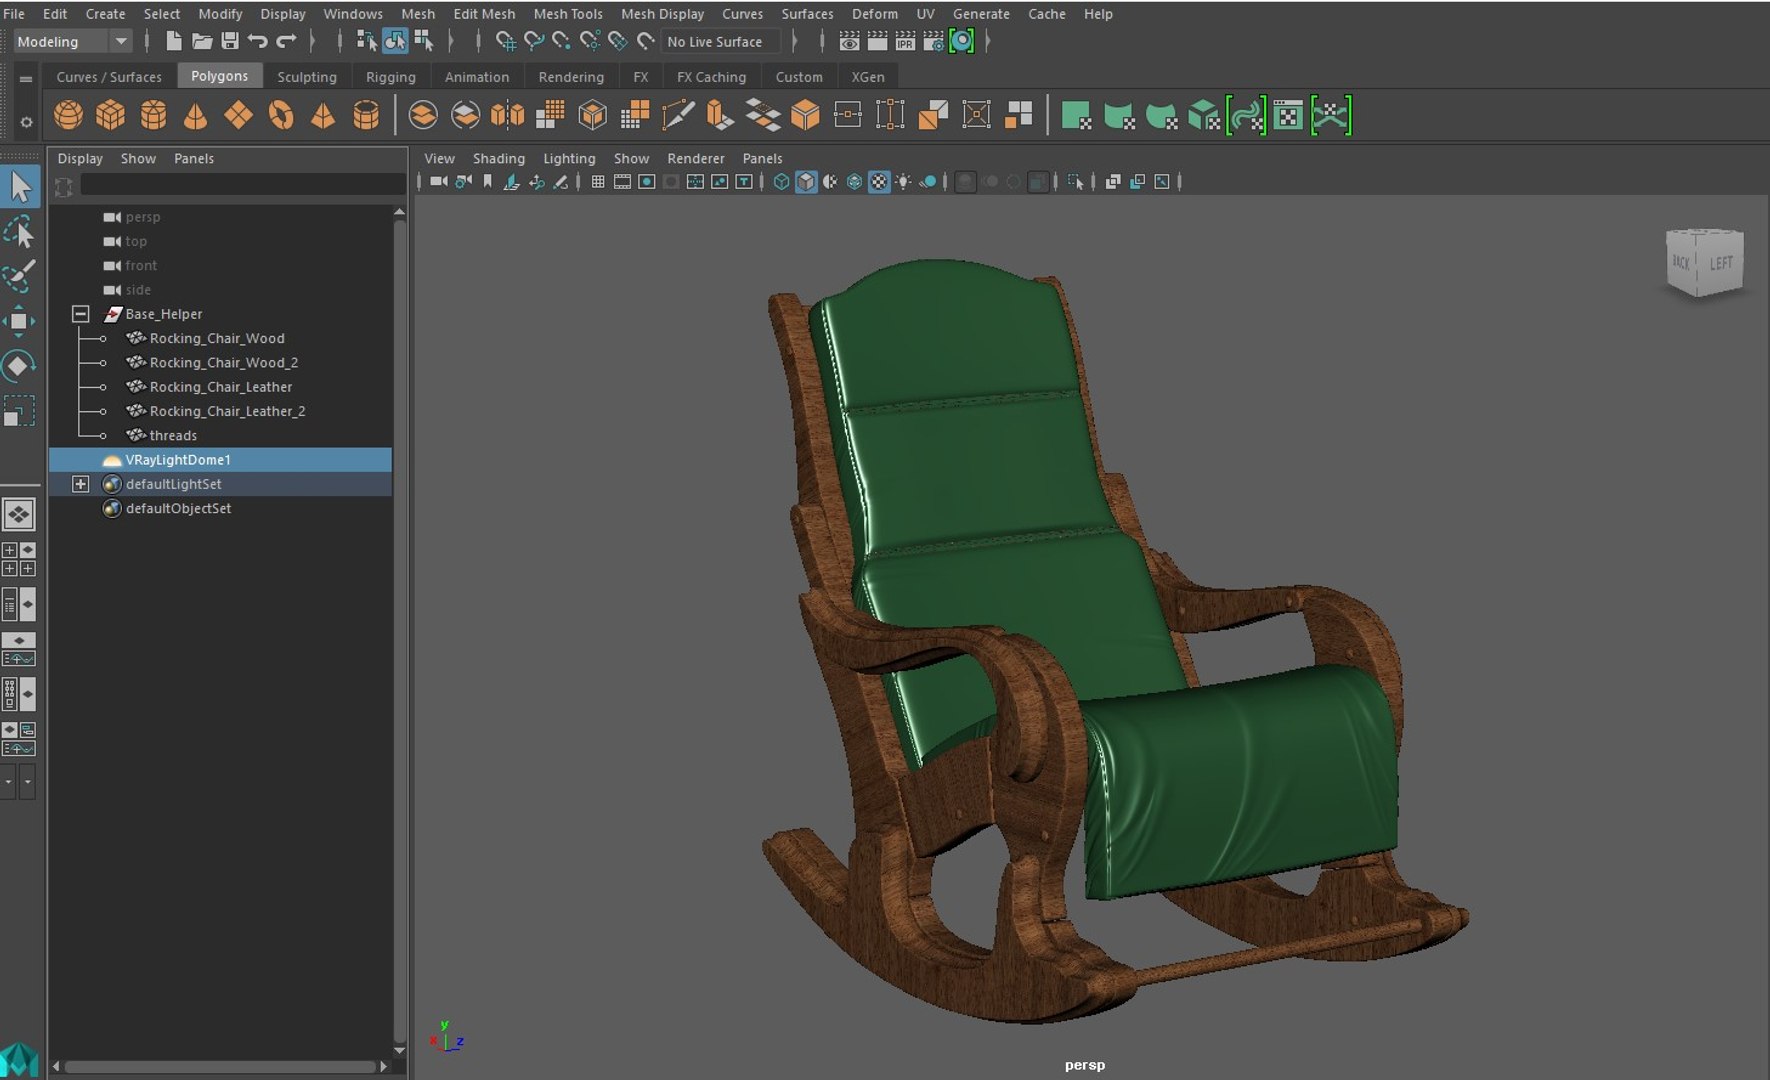Open the shelf options menu
The height and width of the screenshot is (1080, 1770).
point(25,79)
